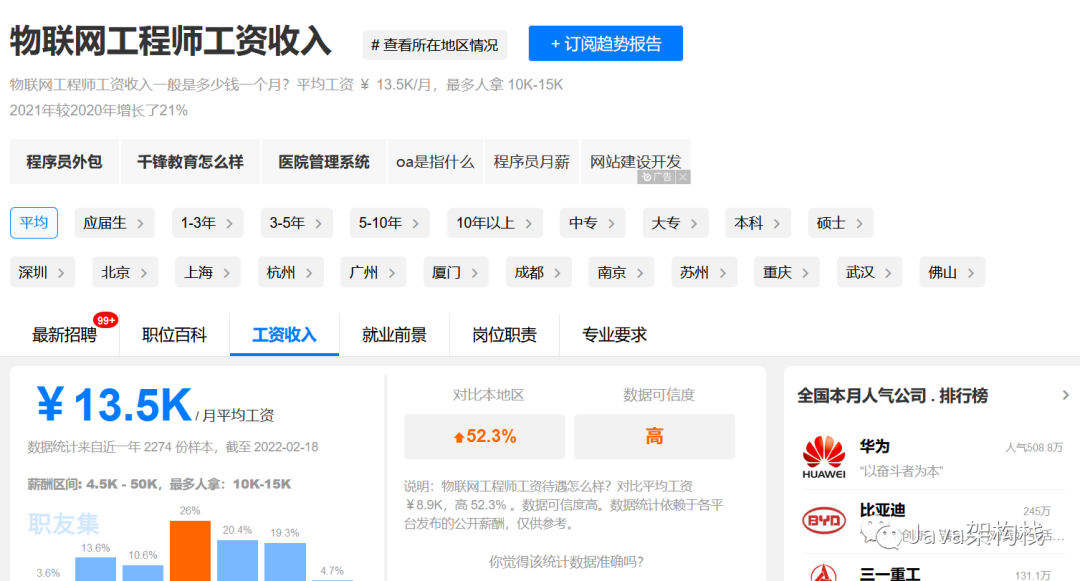Choose the 重庆 city filter
The width and height of the screenshot is (1080, 581).
click(787, 273)
